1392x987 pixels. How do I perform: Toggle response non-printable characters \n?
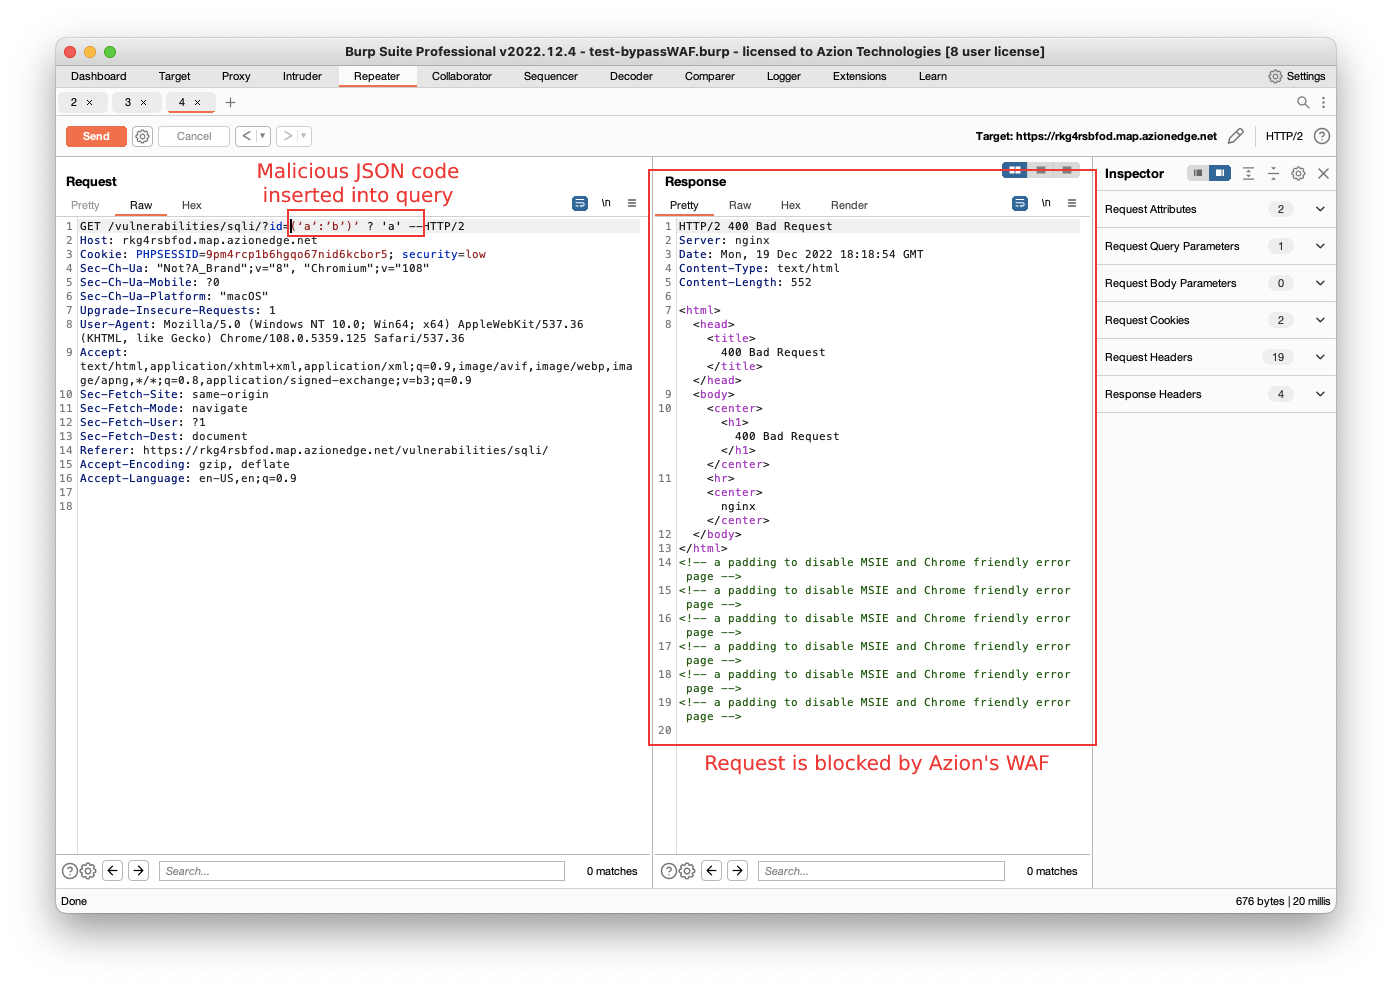[x=1046, y=203]
